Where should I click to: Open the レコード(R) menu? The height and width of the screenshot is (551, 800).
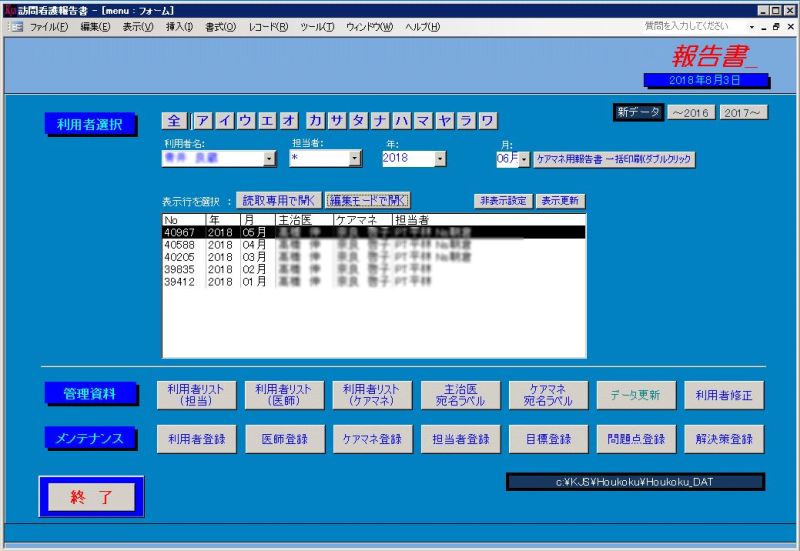[x=267, y=27]
